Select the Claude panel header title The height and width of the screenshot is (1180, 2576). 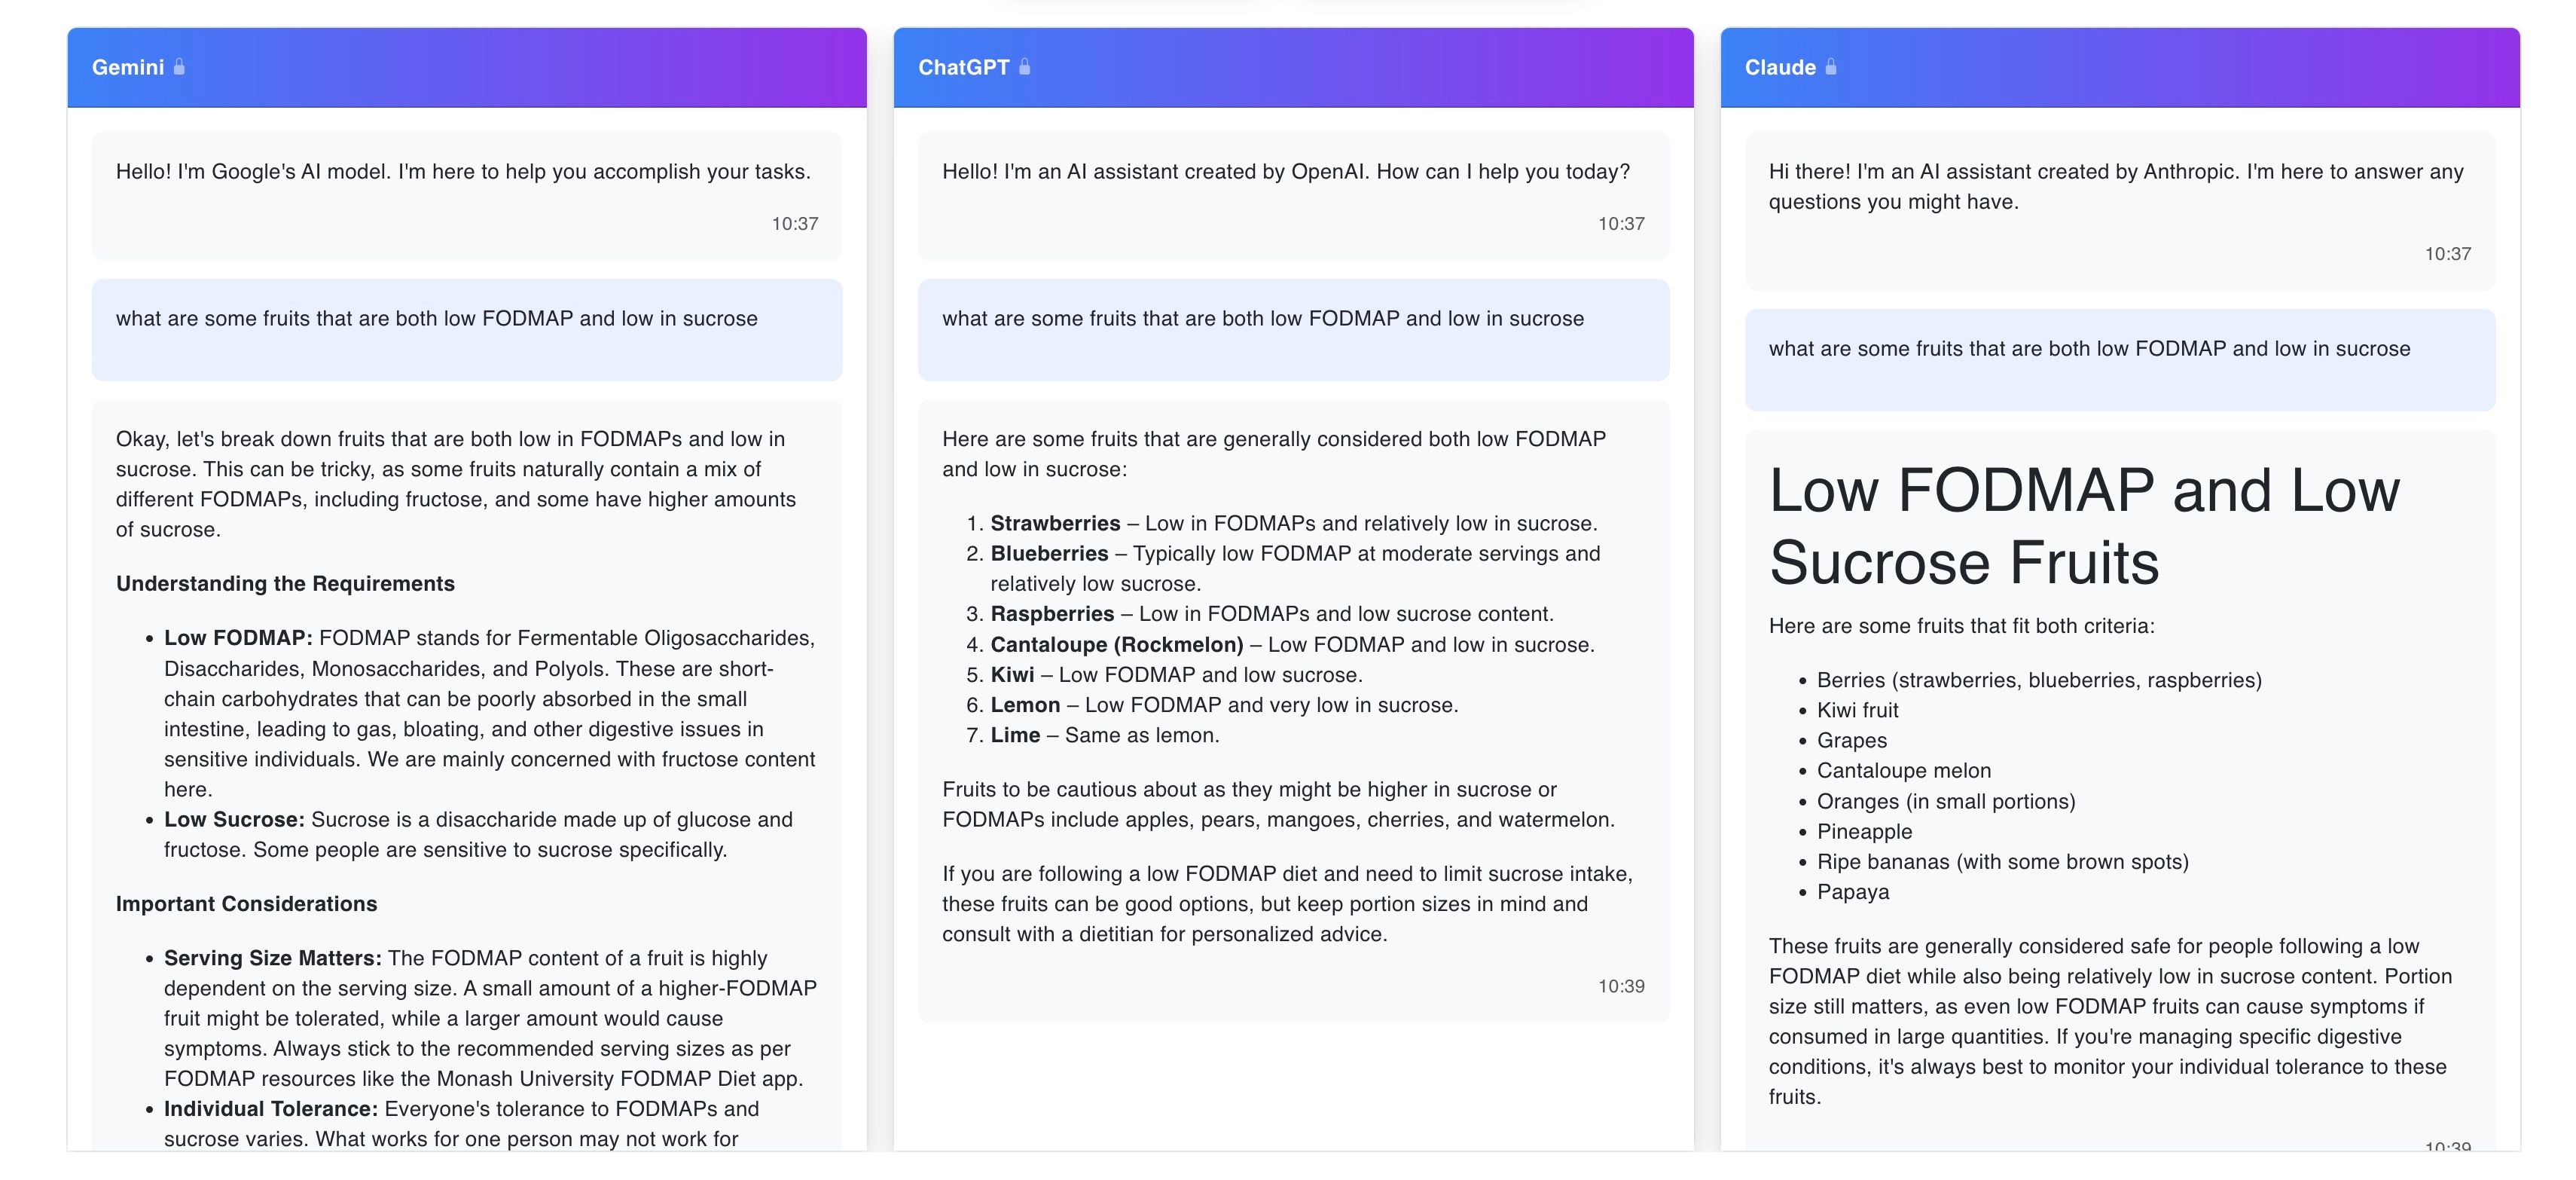click(1780, 67)
